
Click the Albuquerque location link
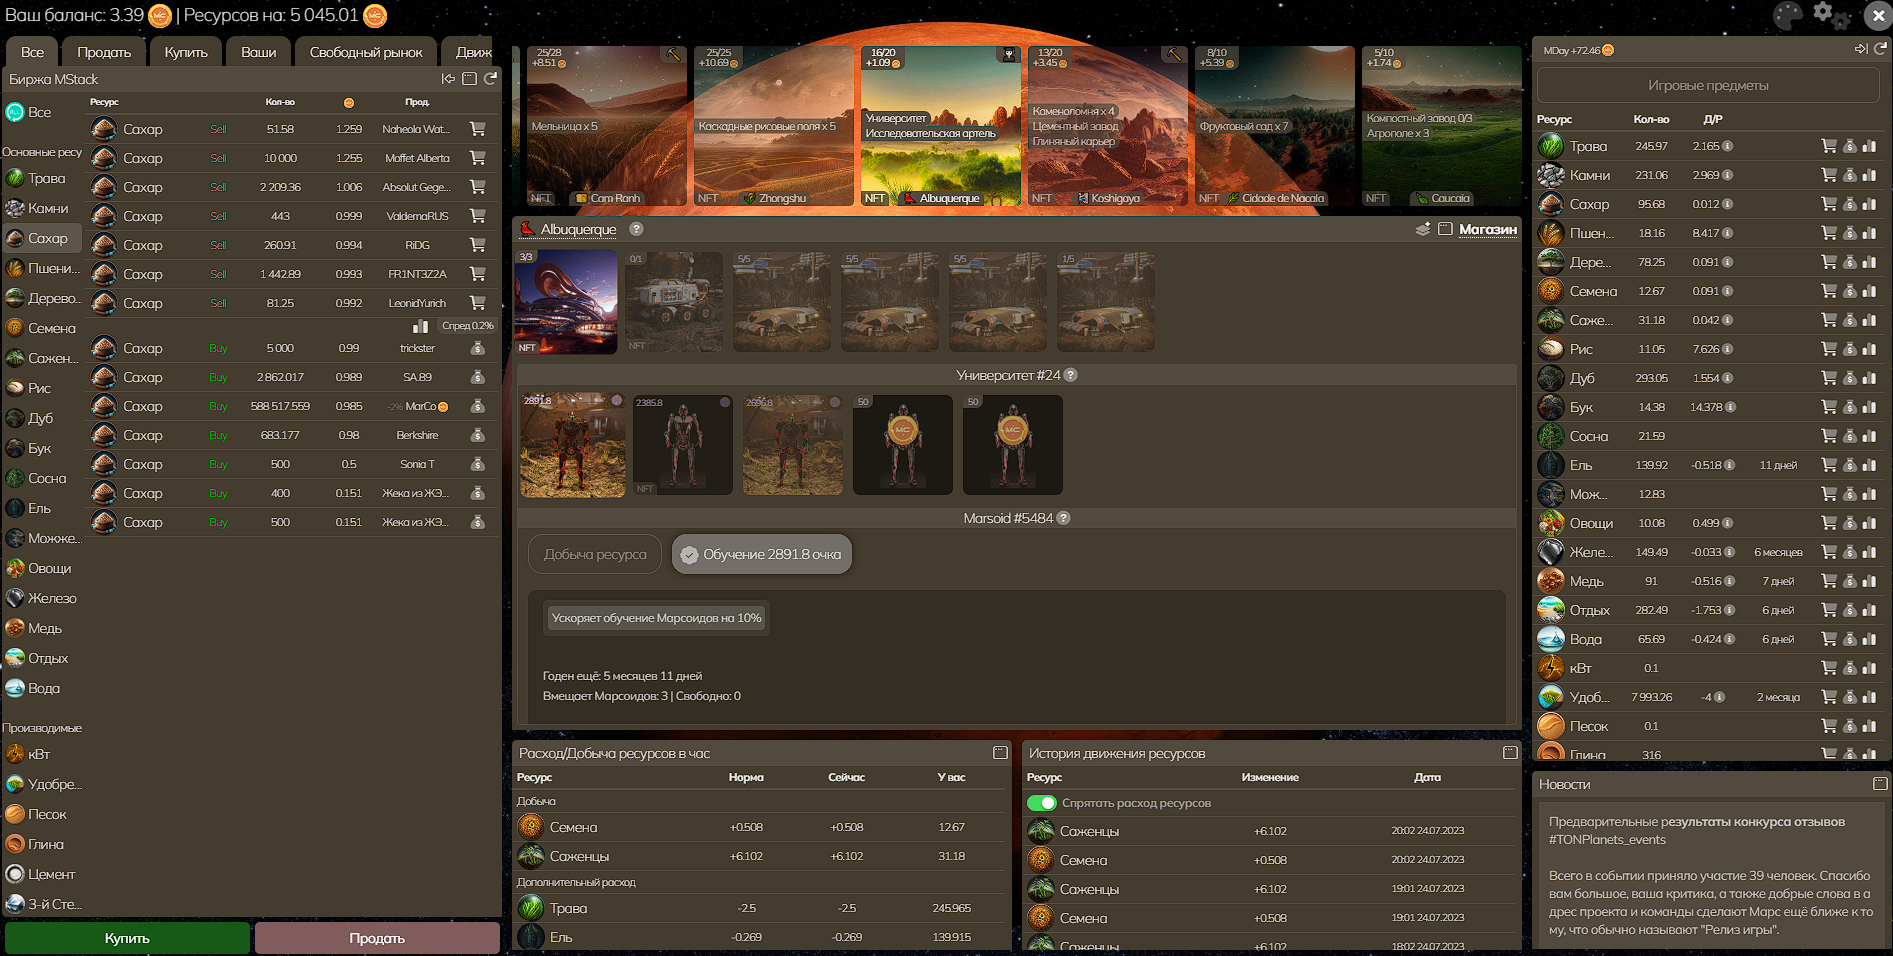click(579, 229)
